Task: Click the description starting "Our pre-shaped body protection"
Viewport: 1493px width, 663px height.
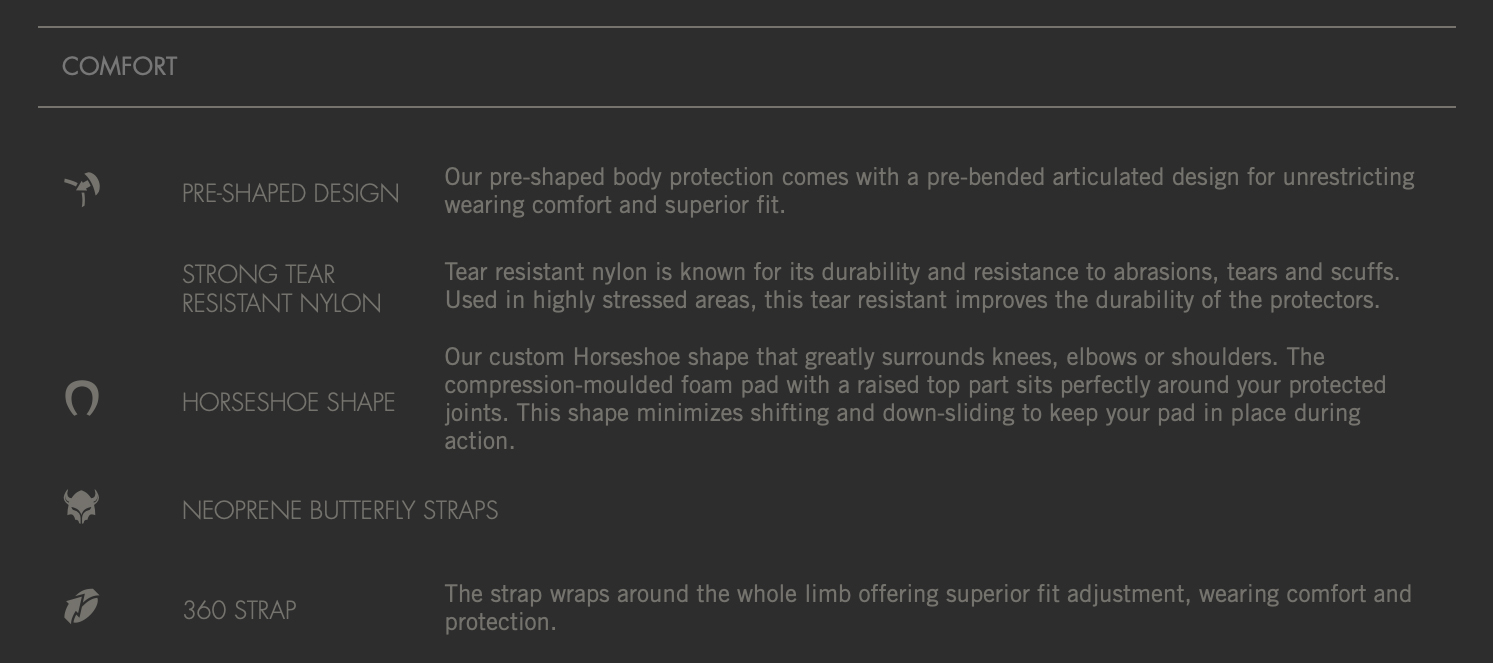Action: click(929, 177)
